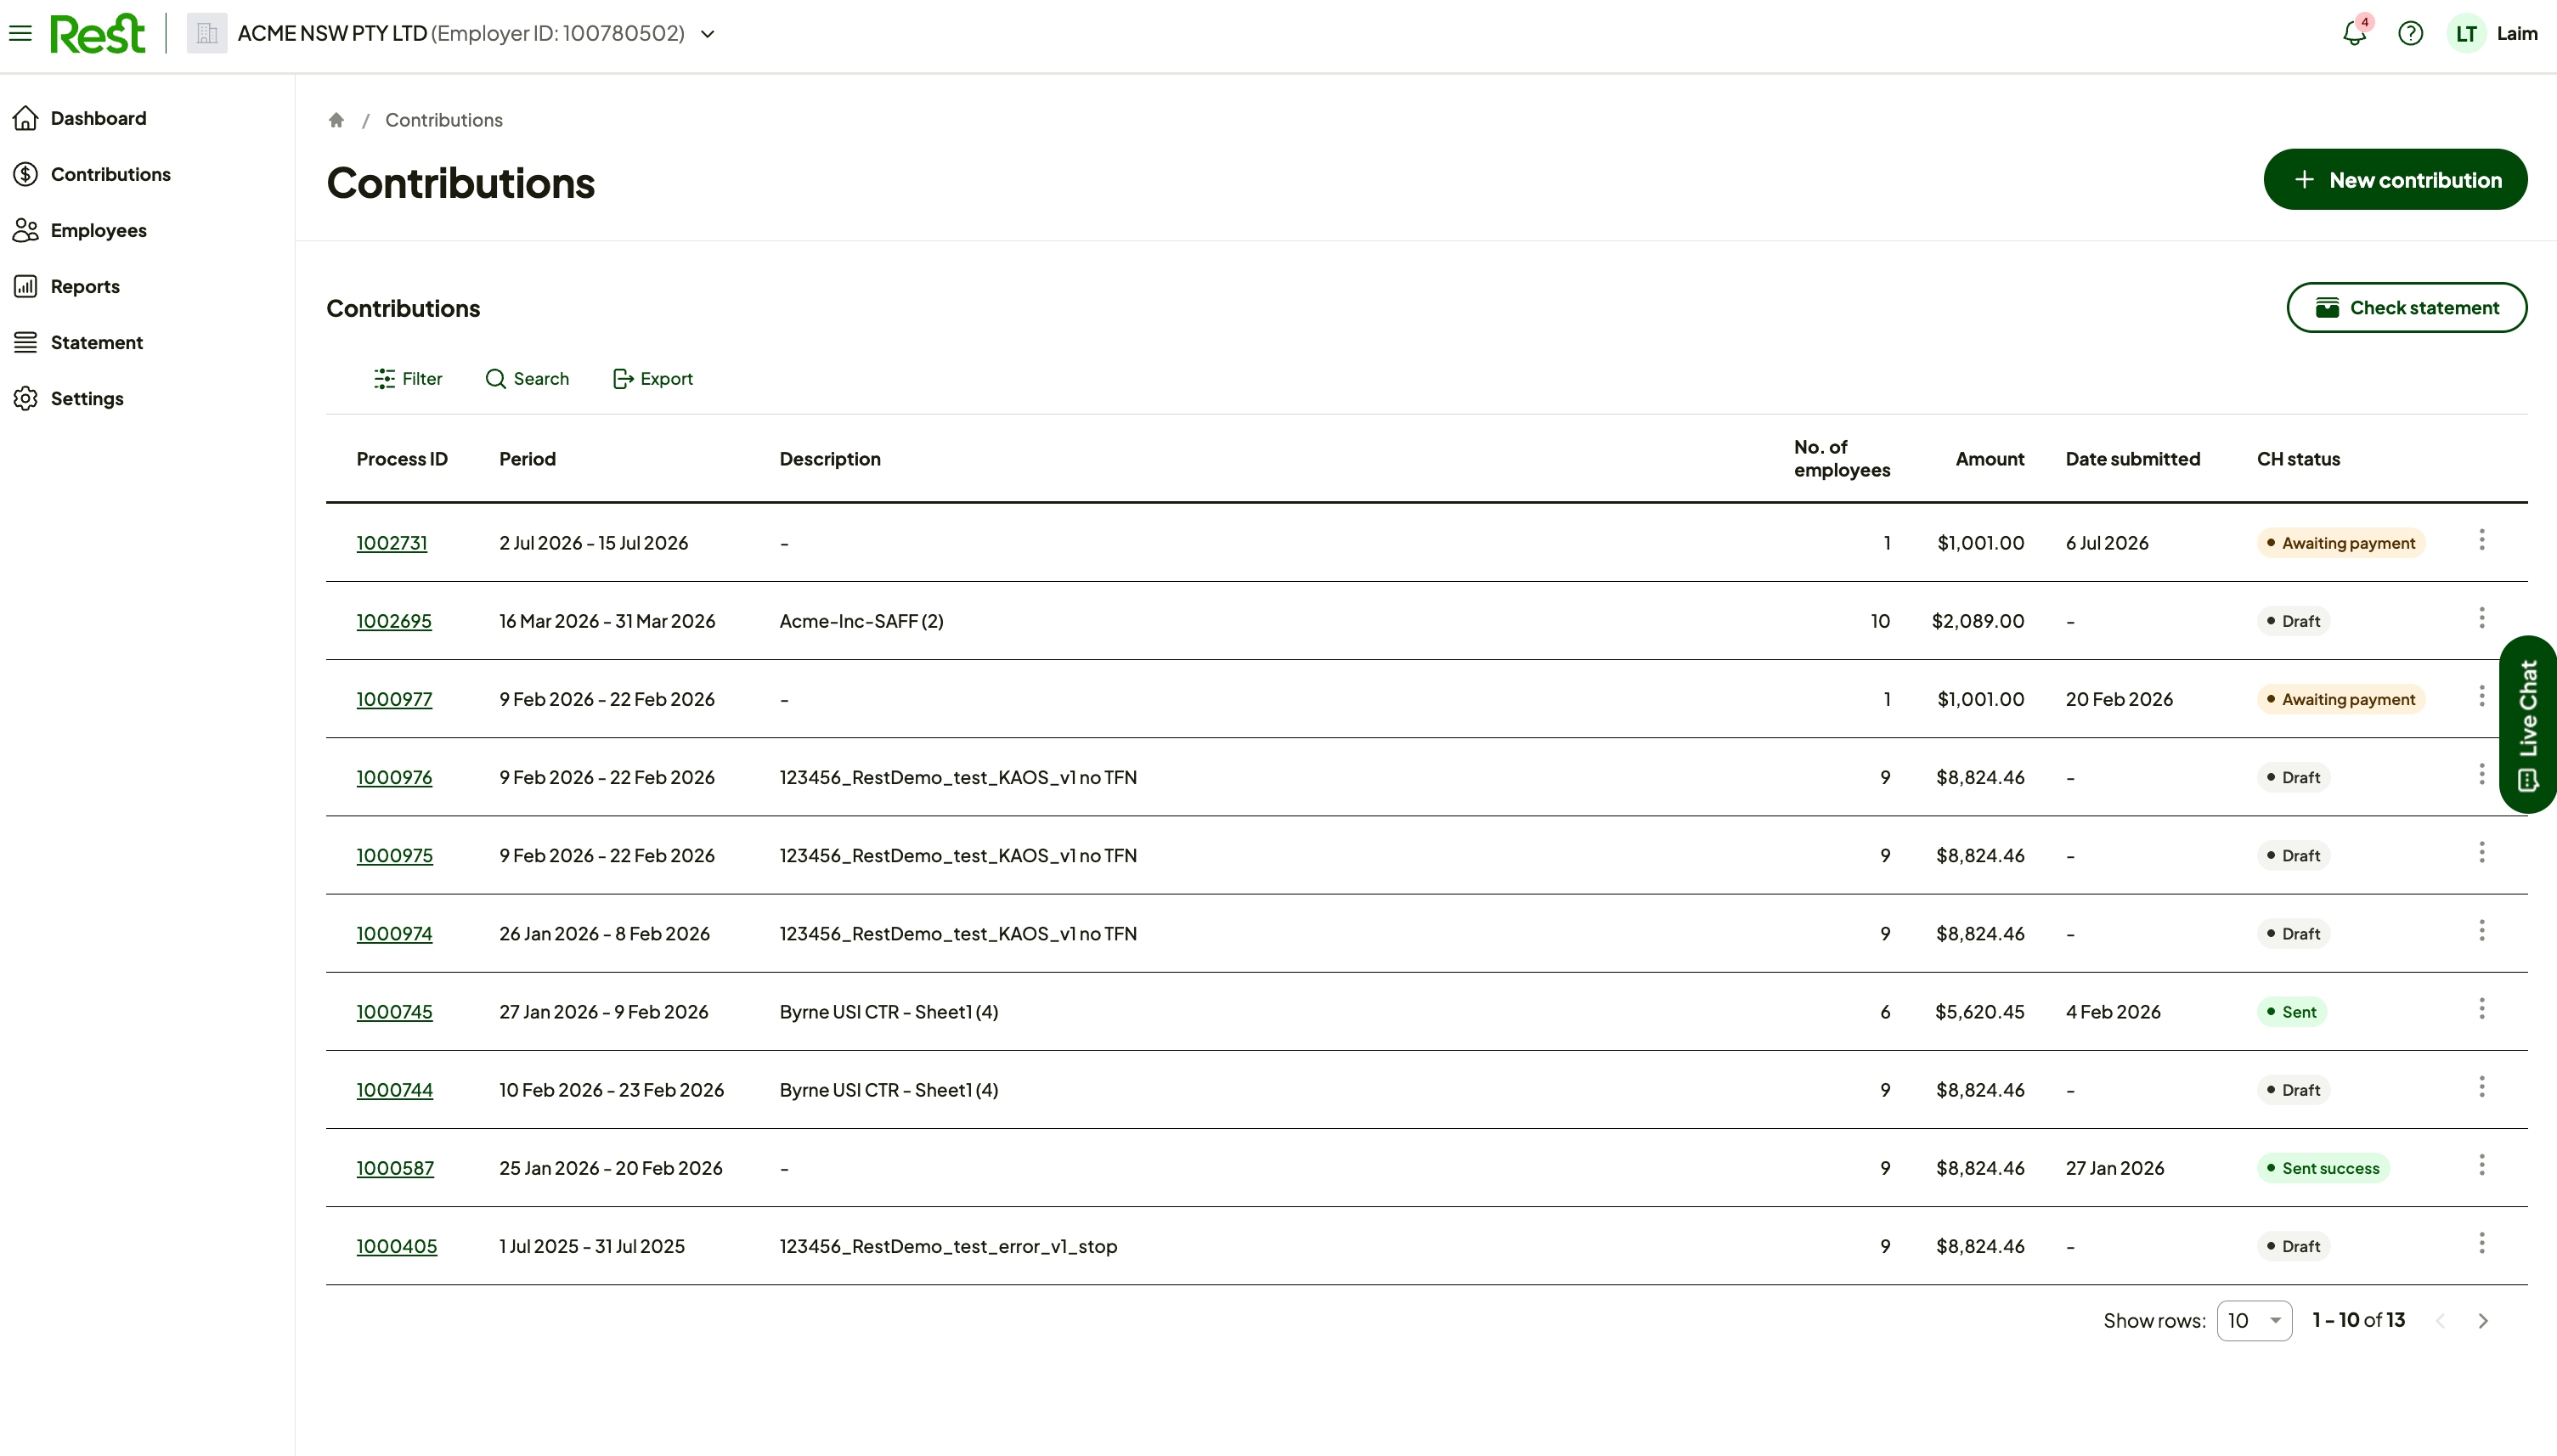Open the three-dot menu for 1000745
Screen dimensions: 2557x1456
[2481, 1008]
